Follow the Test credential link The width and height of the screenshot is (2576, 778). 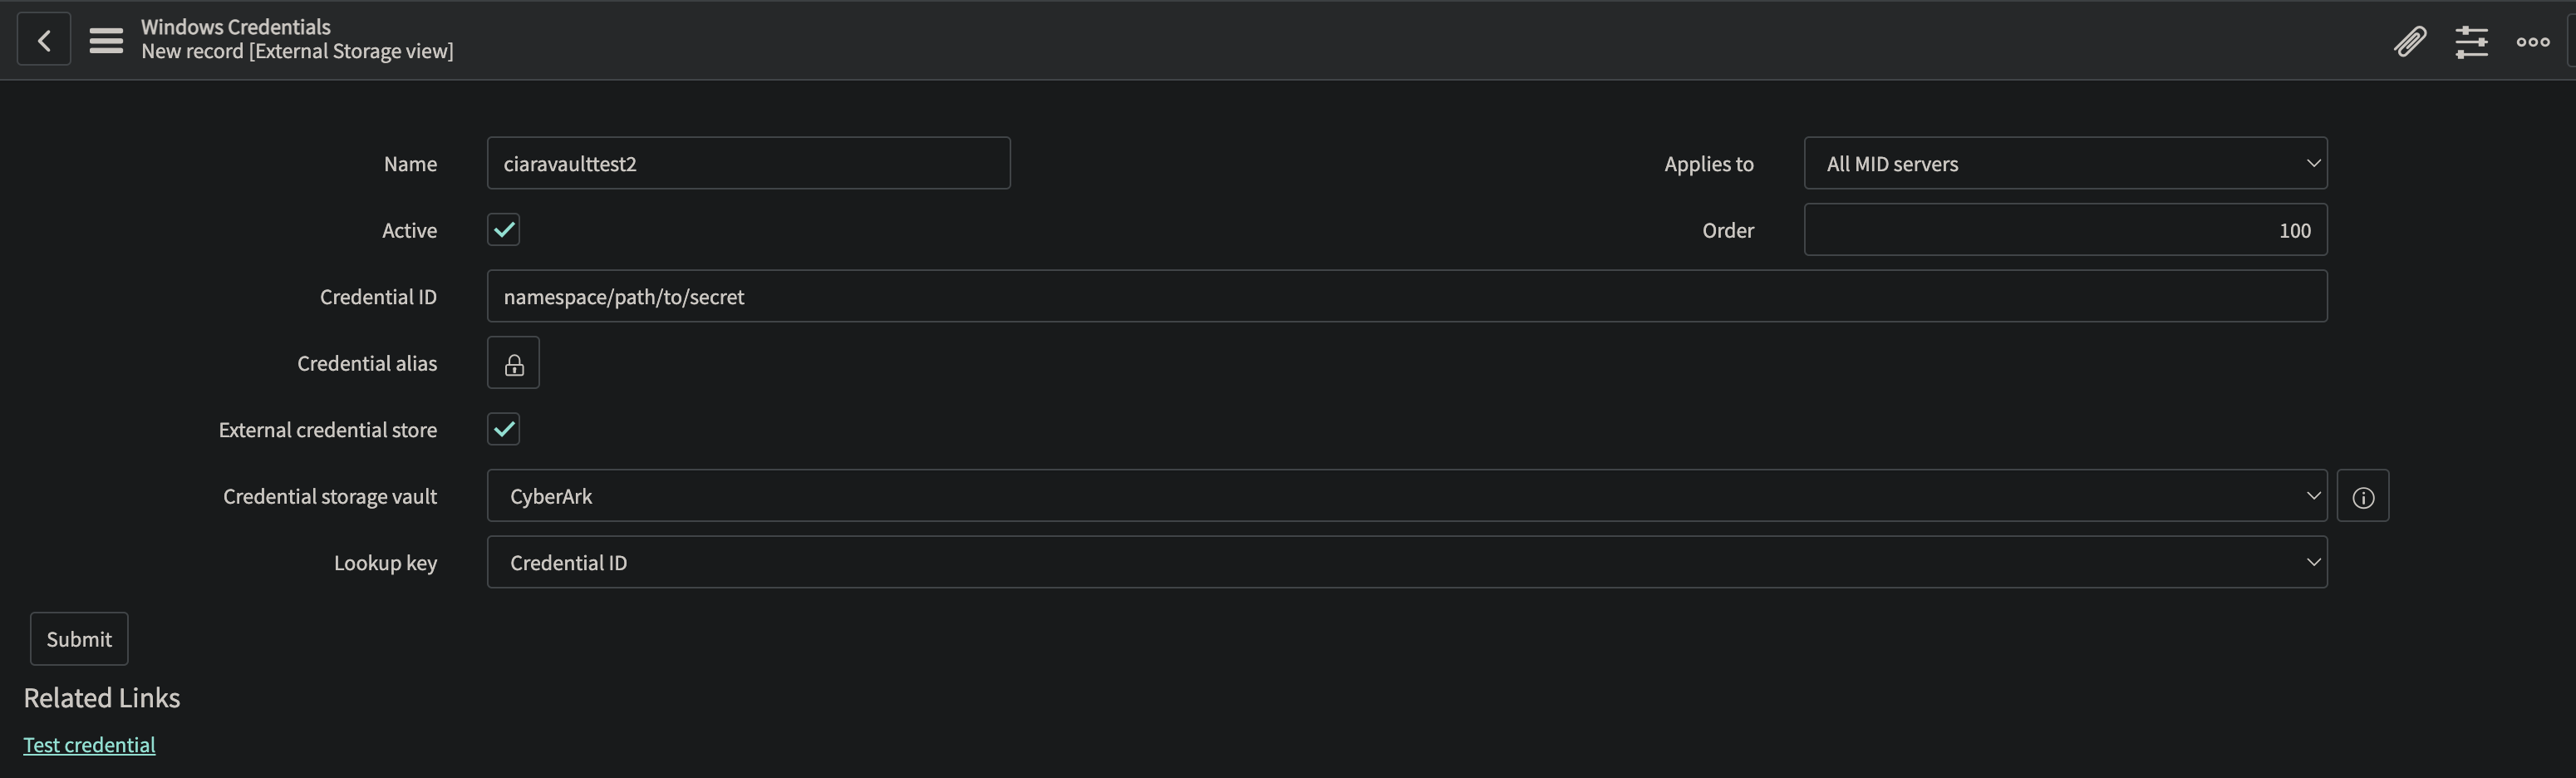tap(89, 745)
